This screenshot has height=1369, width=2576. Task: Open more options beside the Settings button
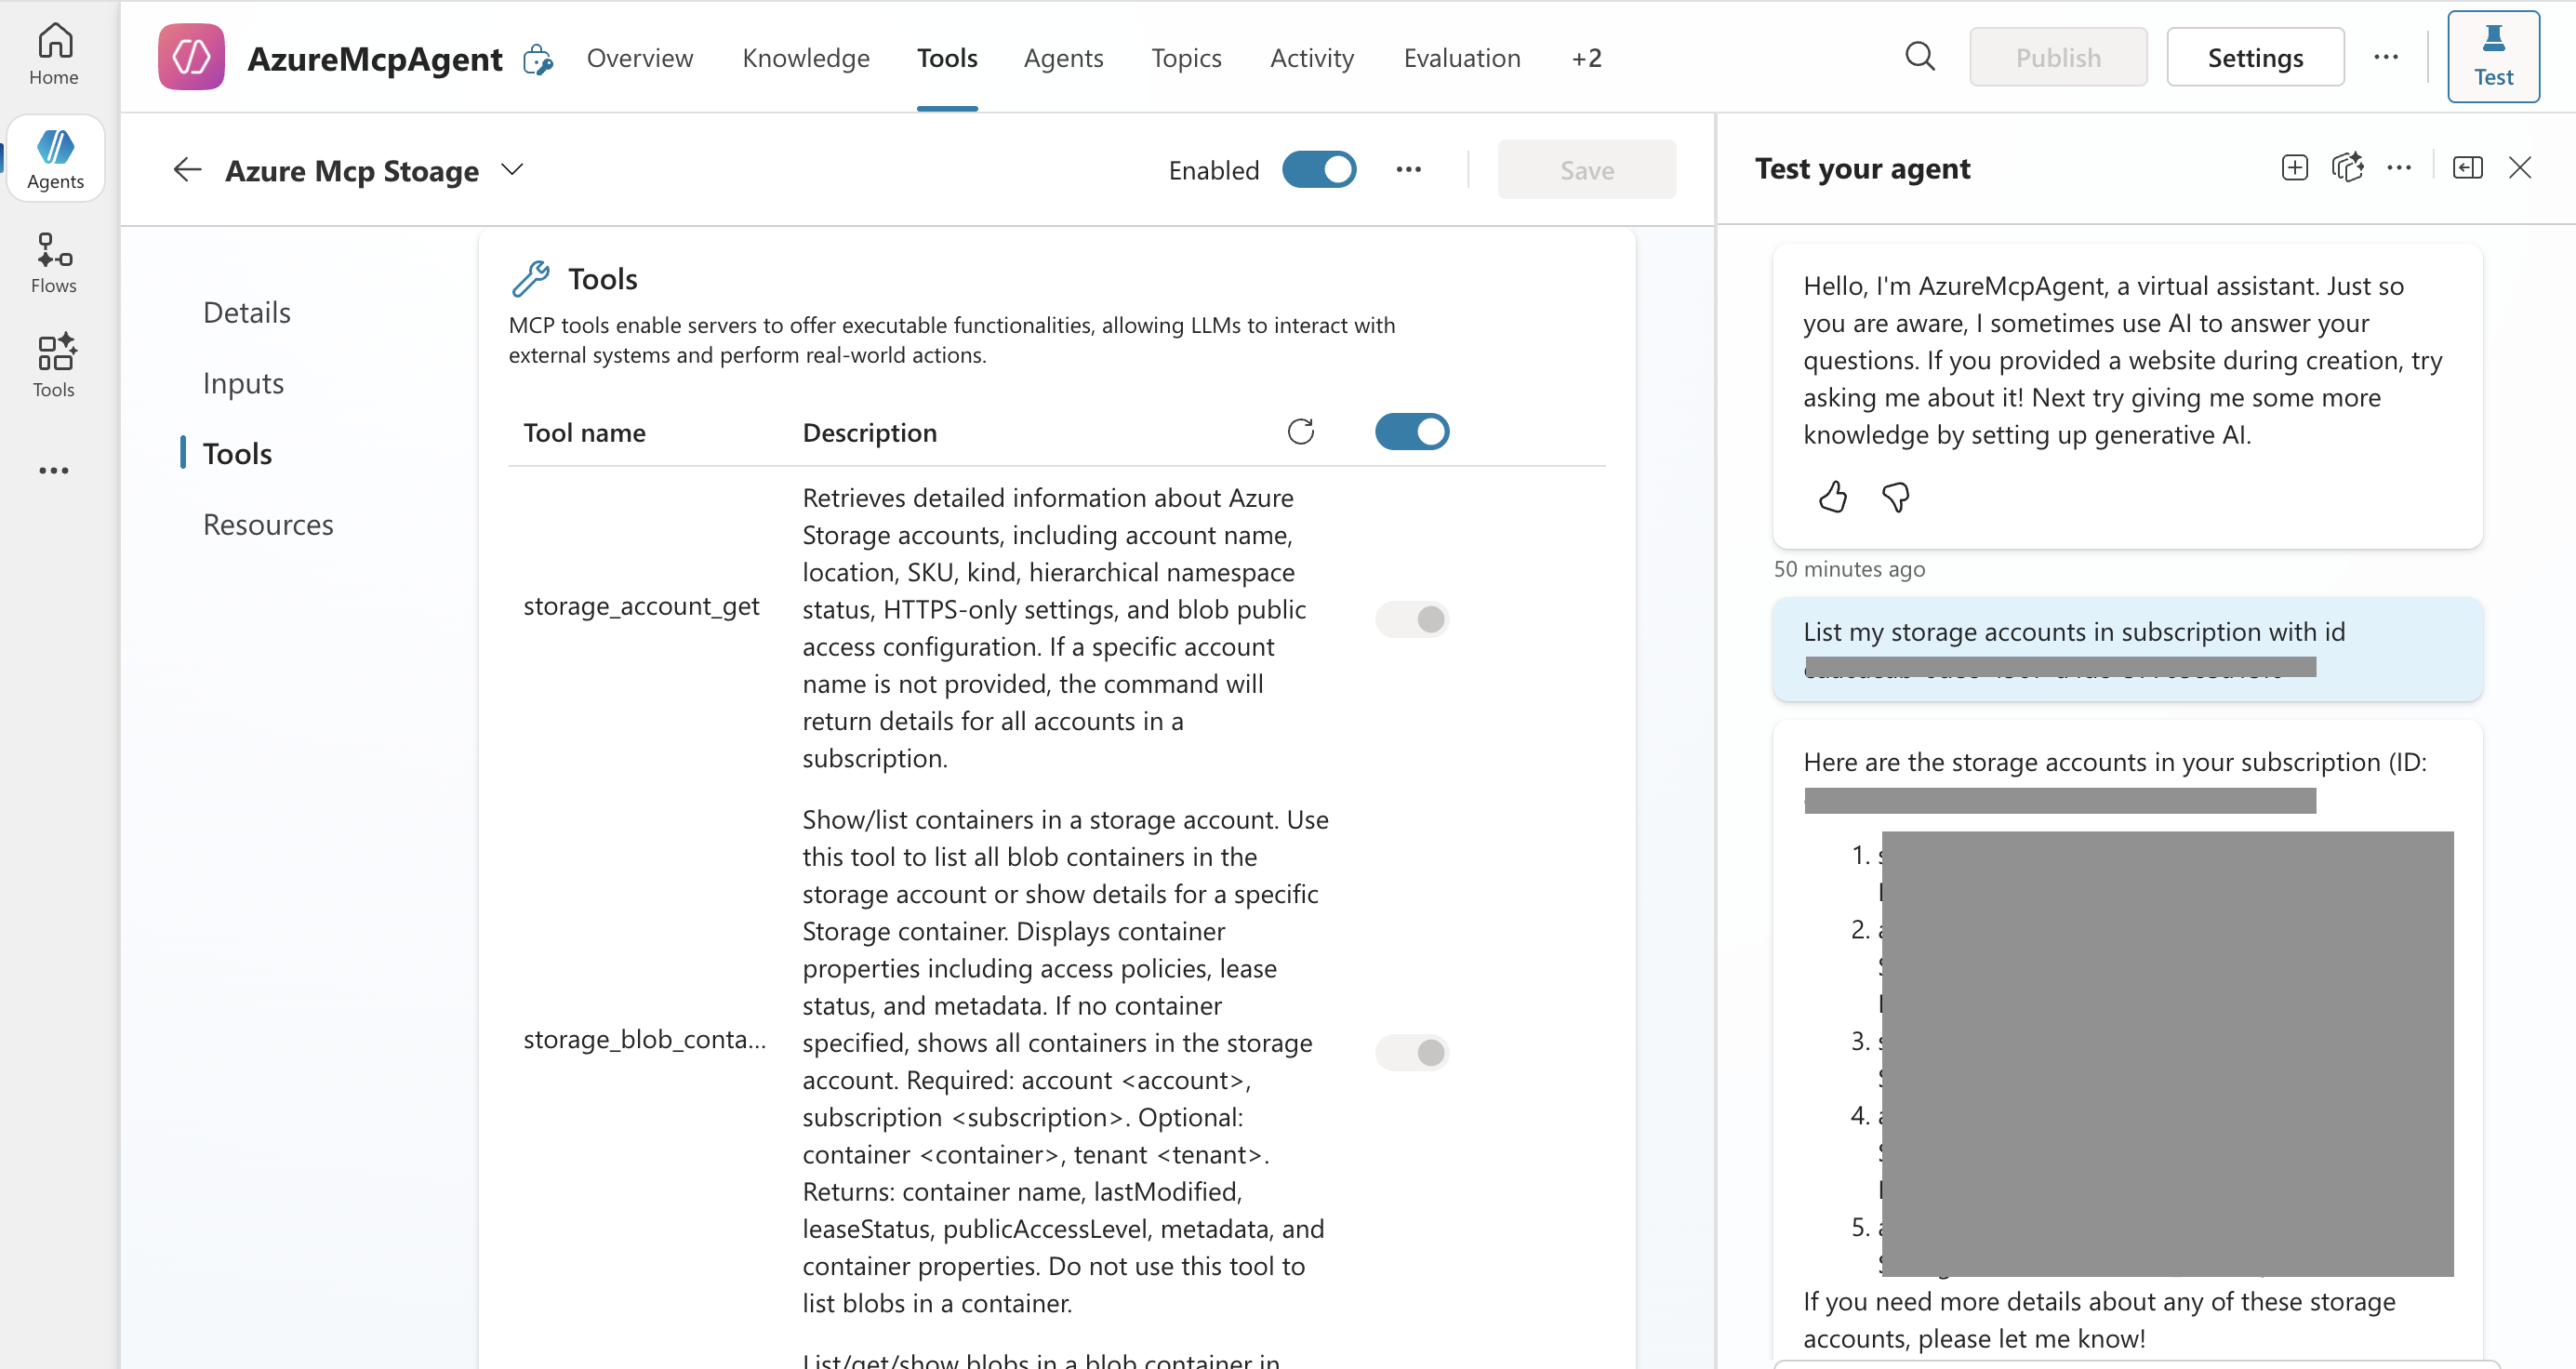pyautogui.click(x=2387, y=57)
